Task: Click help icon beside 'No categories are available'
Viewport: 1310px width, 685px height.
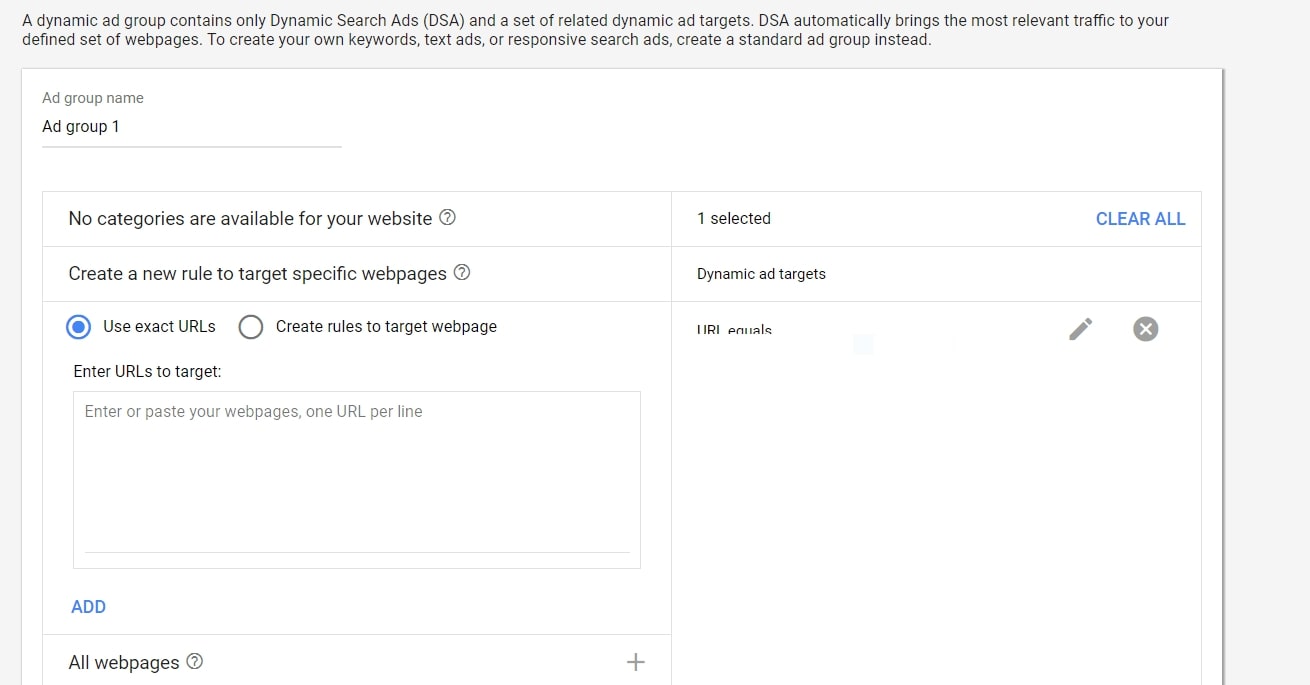Action: tap(448, 217)
